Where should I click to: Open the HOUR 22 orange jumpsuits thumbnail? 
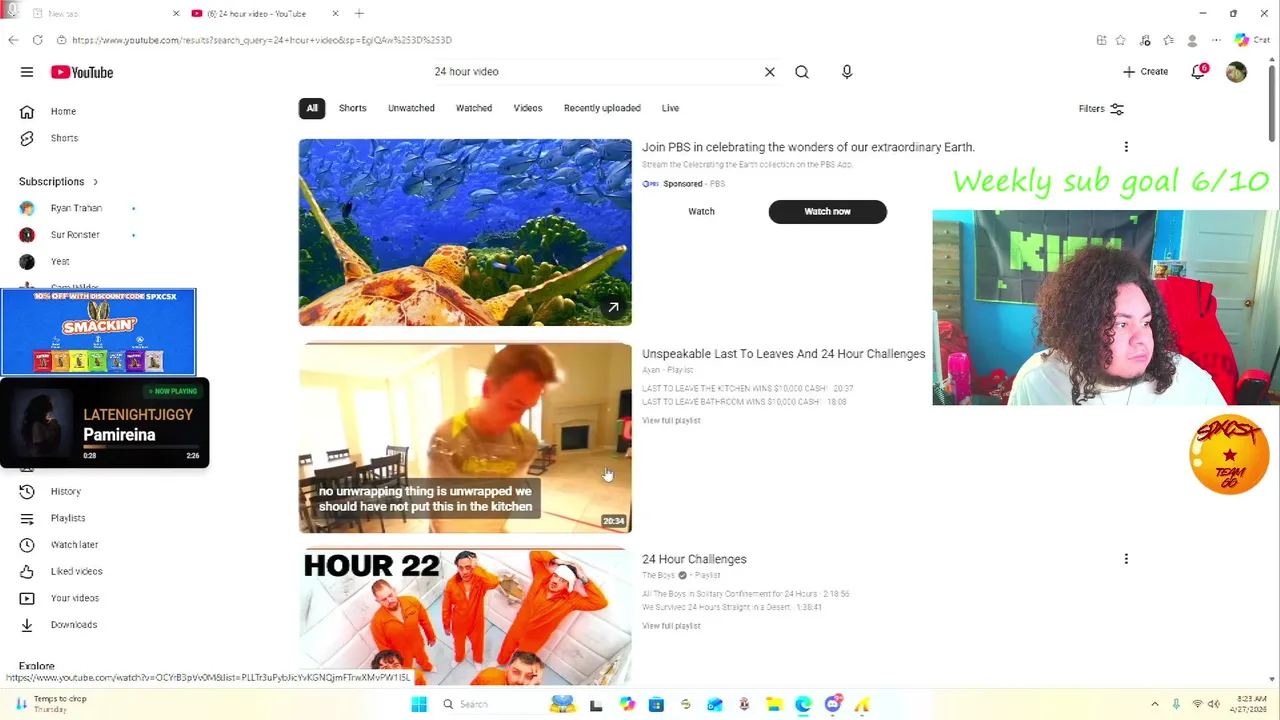click(465, 616)
